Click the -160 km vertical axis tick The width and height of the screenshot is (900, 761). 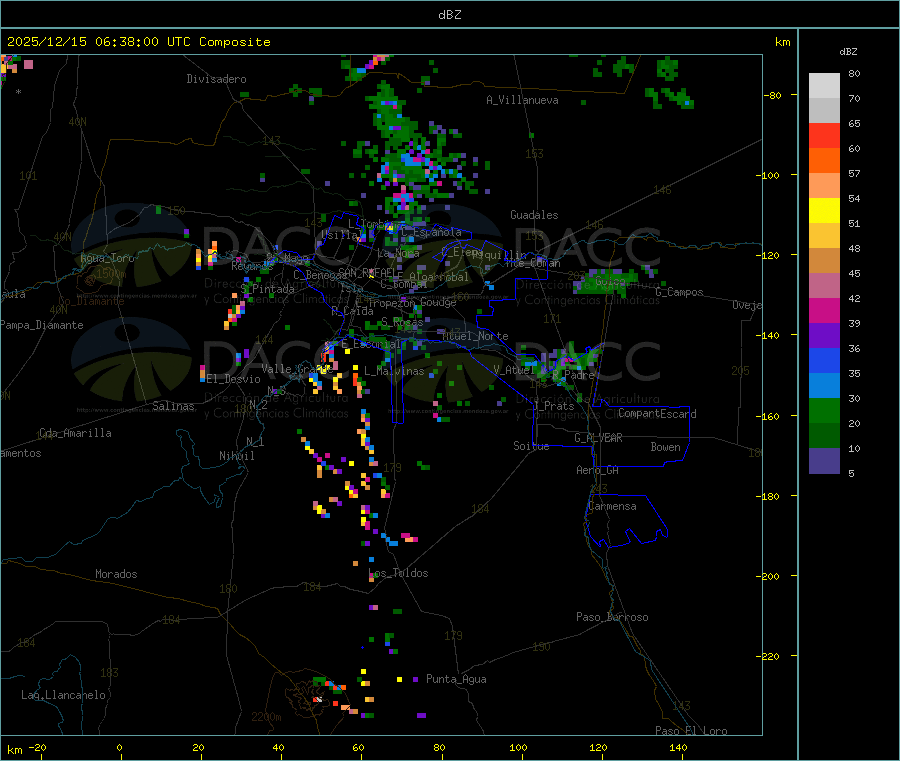point(769,416)
